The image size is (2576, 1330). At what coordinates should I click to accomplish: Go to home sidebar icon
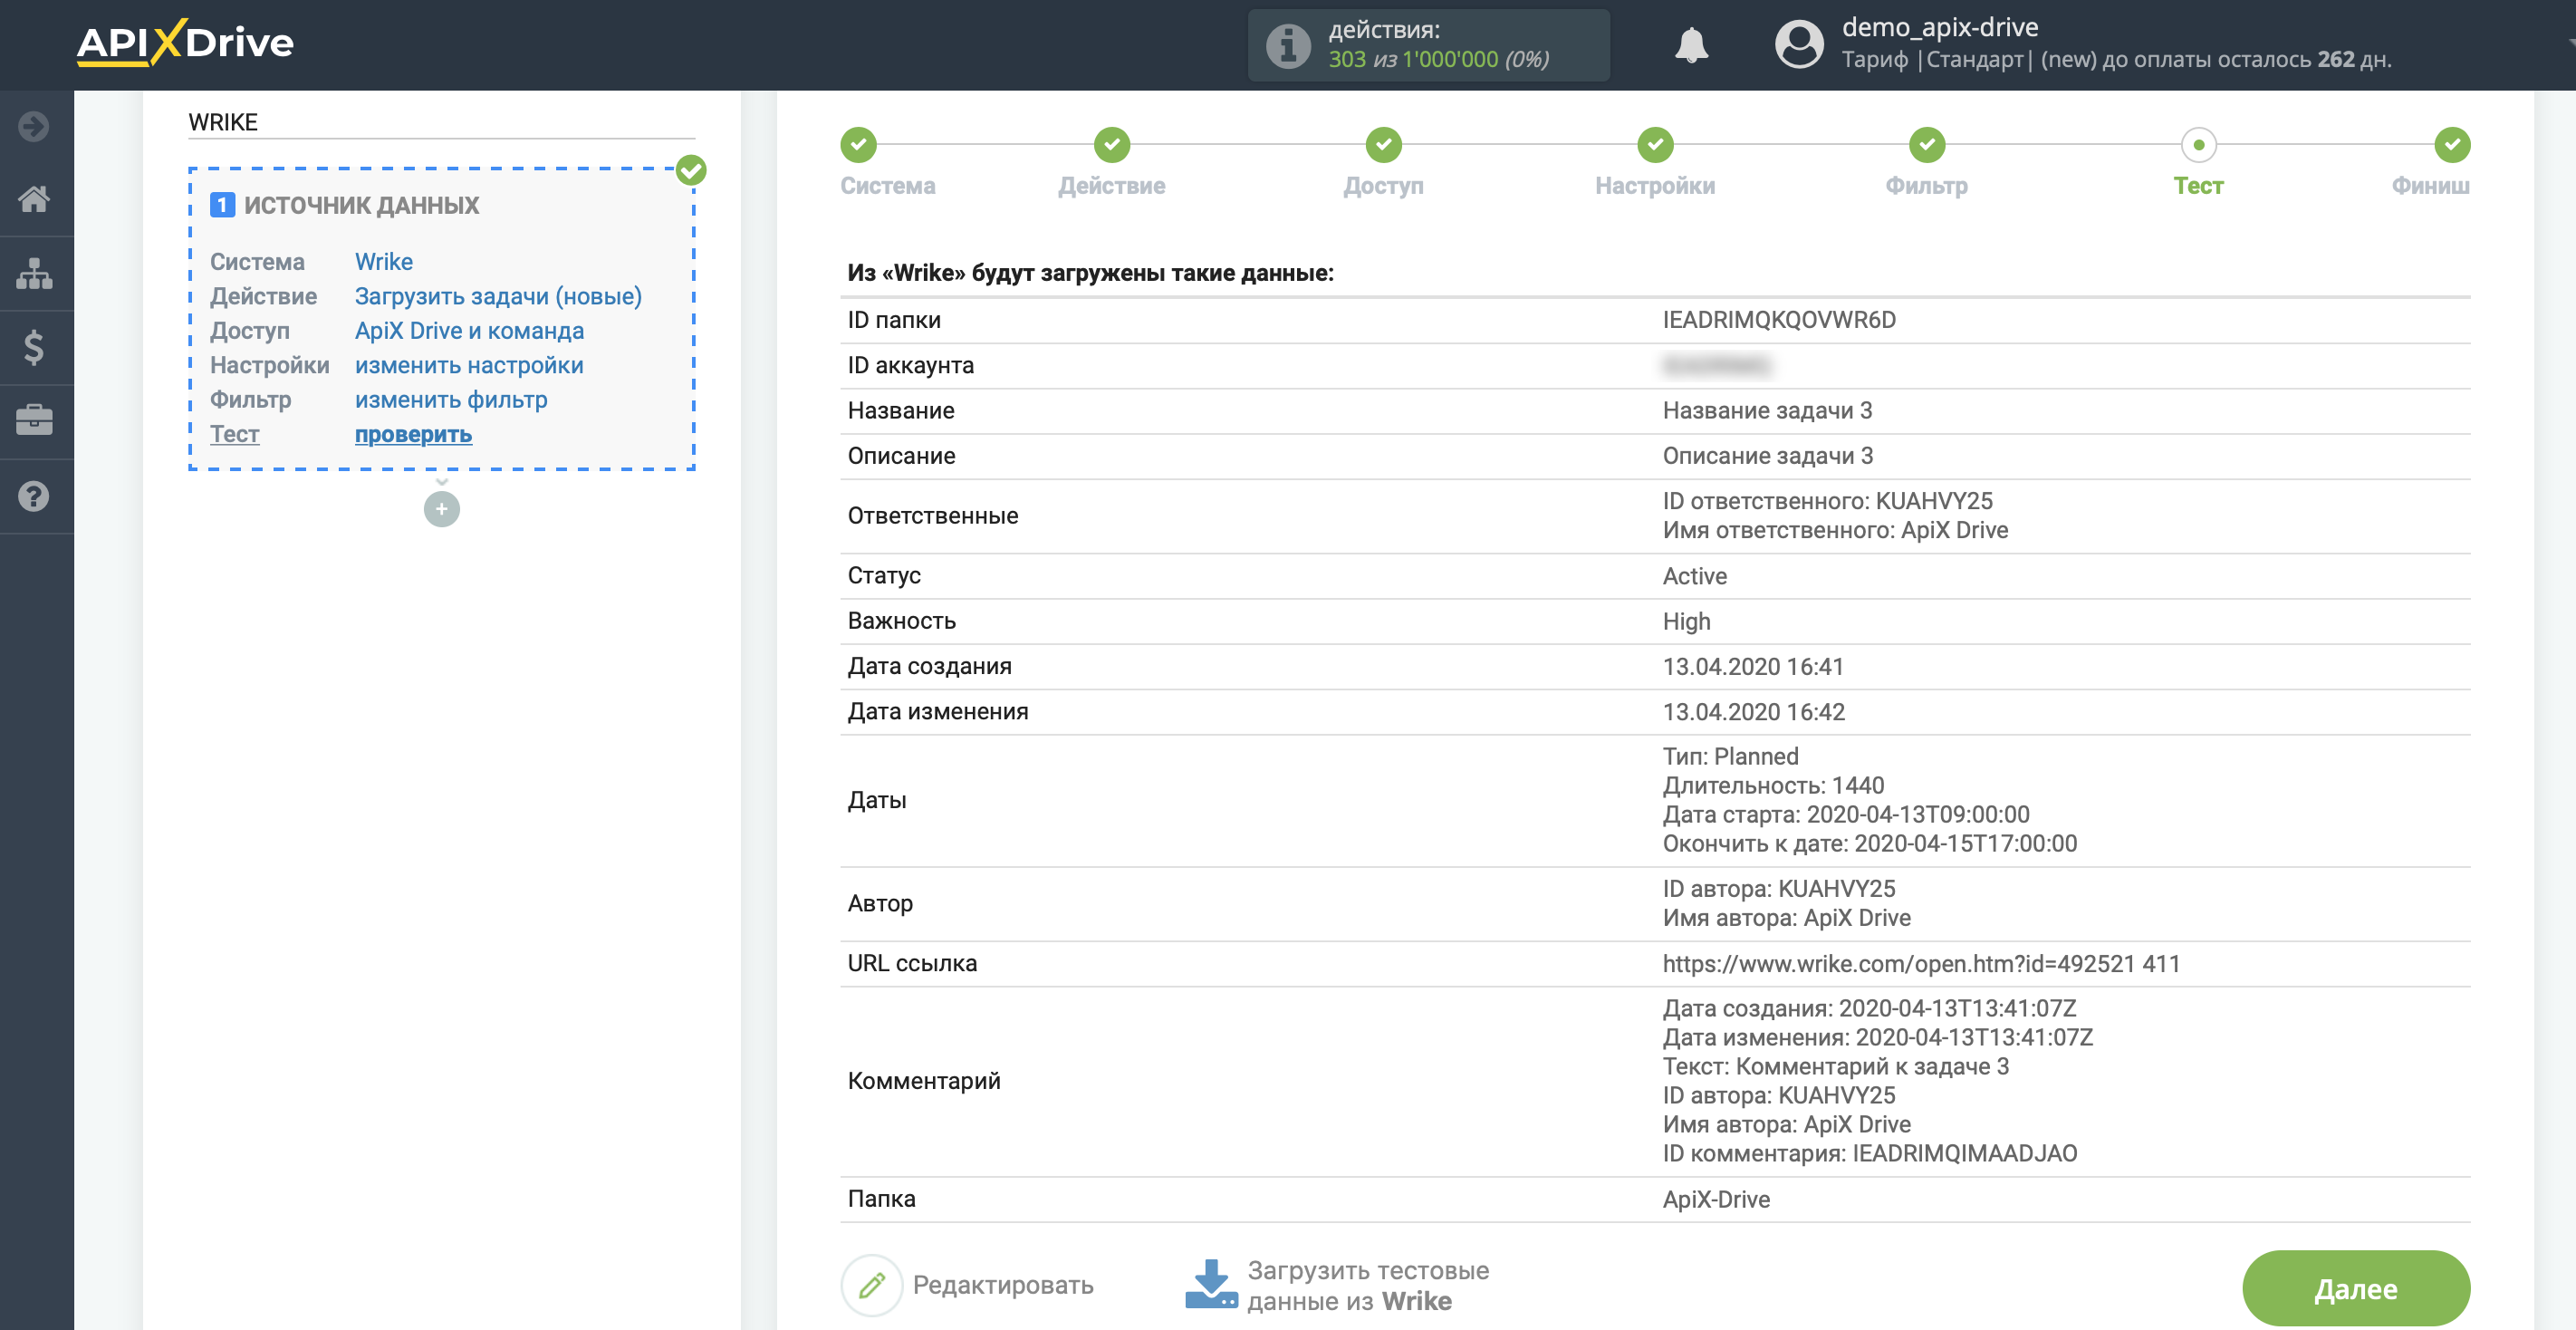click(x=34, y=199)
